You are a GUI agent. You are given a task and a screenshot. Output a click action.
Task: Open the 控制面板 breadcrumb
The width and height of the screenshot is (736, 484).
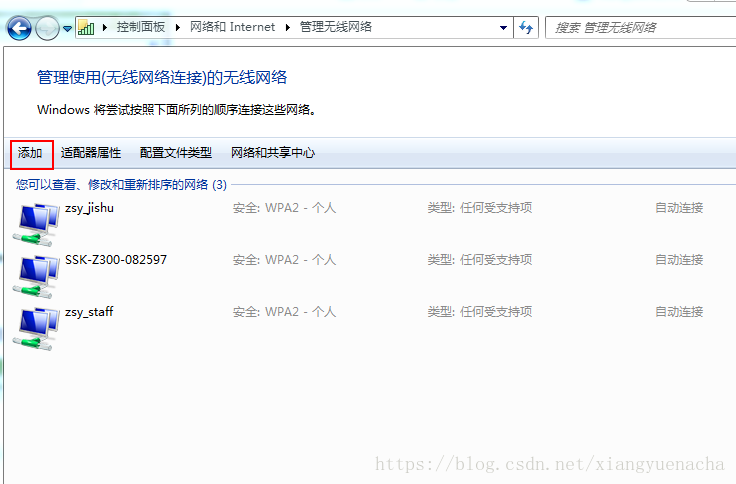141,27
